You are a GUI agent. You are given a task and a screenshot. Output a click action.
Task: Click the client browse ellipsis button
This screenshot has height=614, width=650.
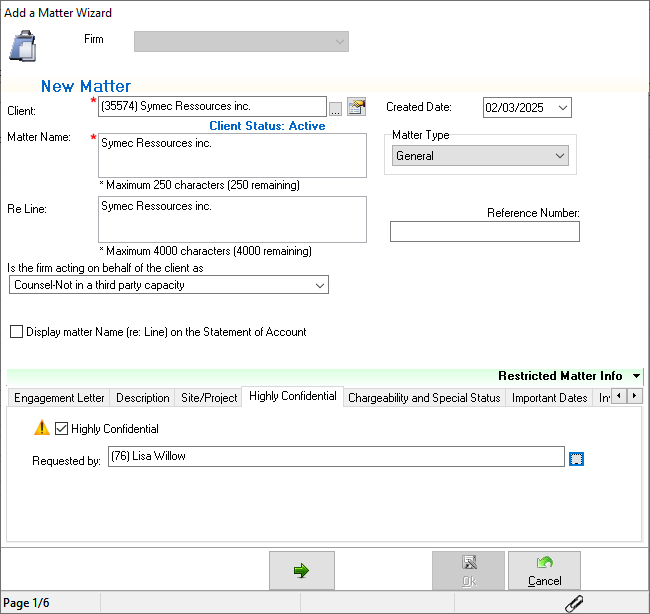click(x=335, y=109)
